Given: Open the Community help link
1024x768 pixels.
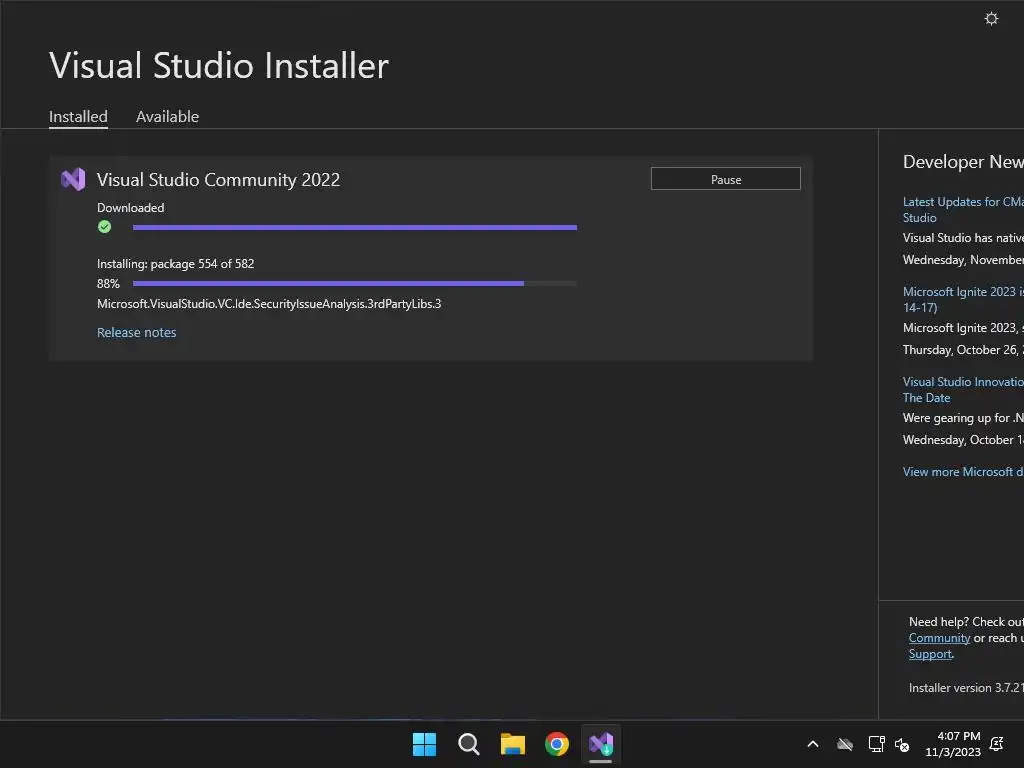Looking at the screenshot, I should 939,638.
